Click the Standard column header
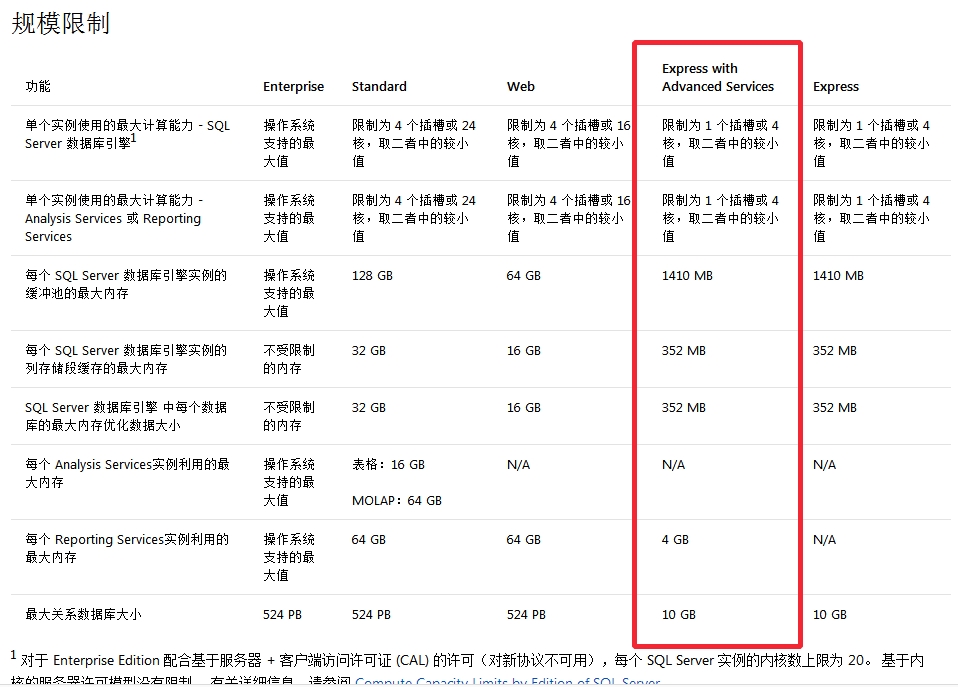The image size is (958, 687). [x=379, y=86]
